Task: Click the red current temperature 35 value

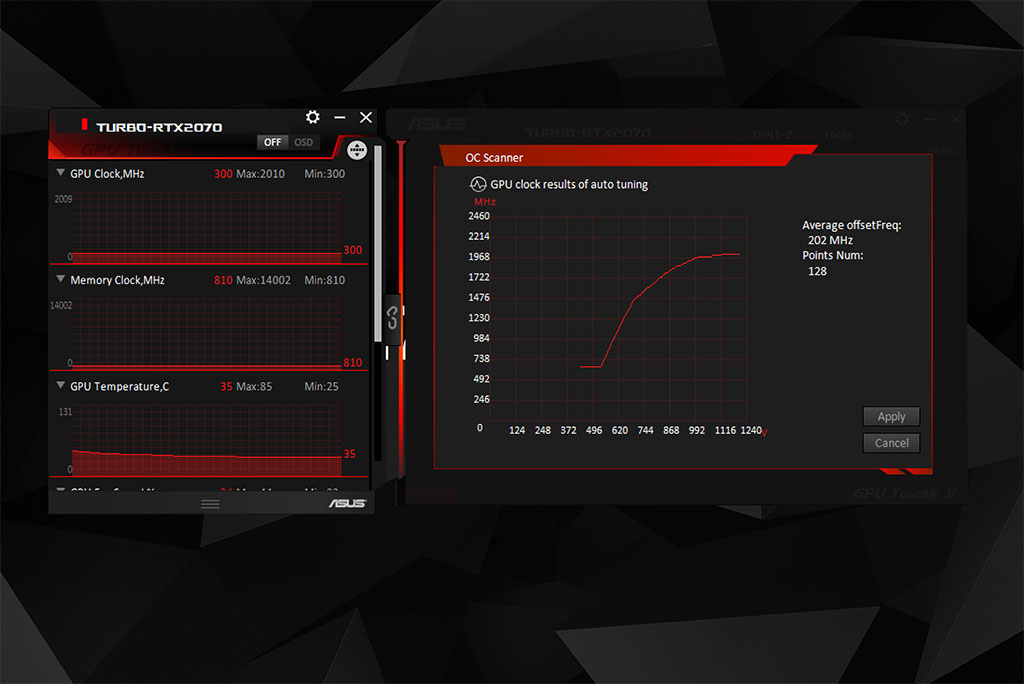Action: pos(226,386)
